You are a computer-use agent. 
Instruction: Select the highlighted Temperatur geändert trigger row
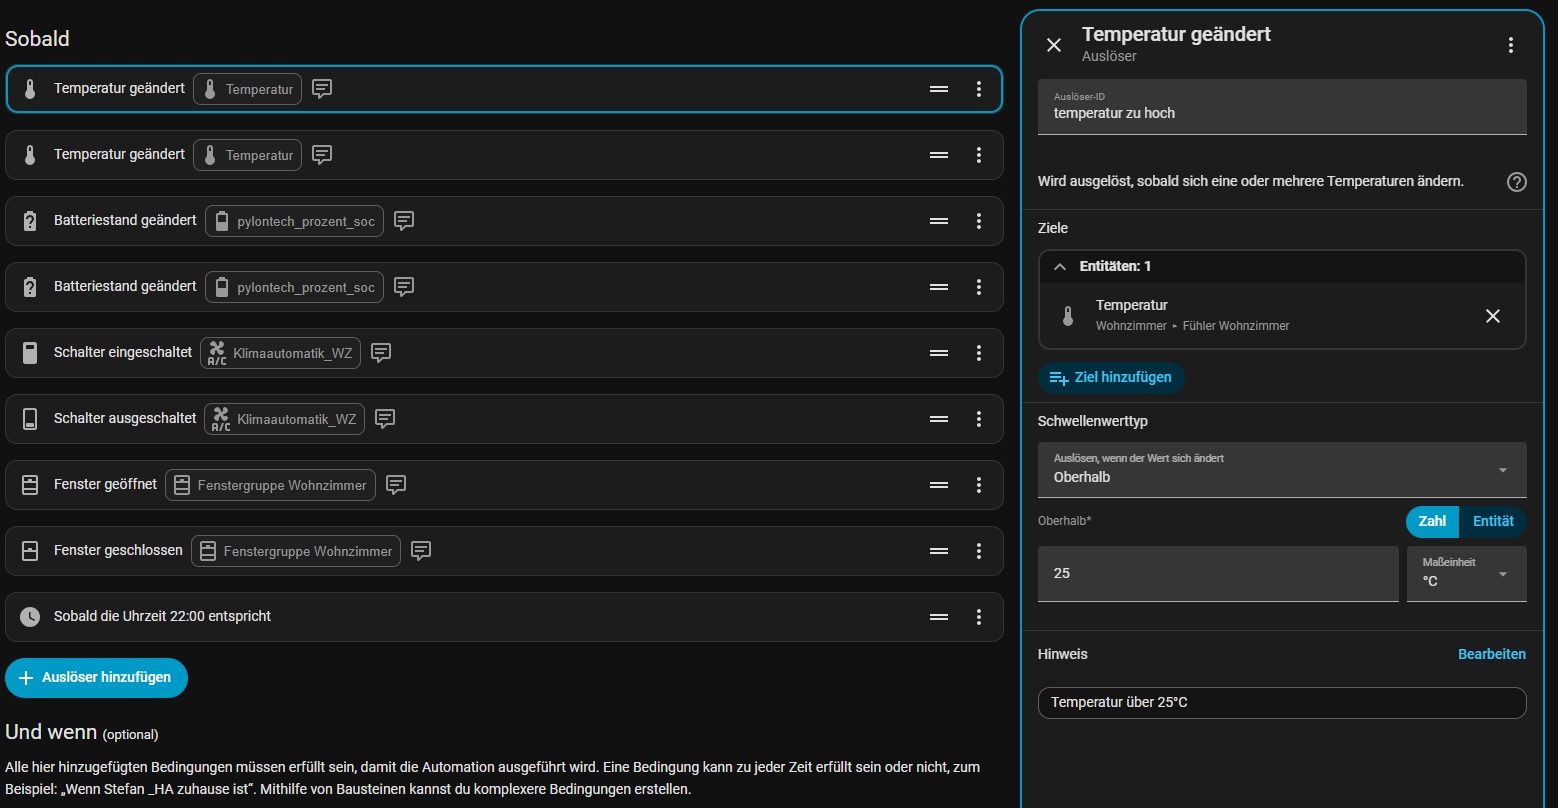point(504,89)
